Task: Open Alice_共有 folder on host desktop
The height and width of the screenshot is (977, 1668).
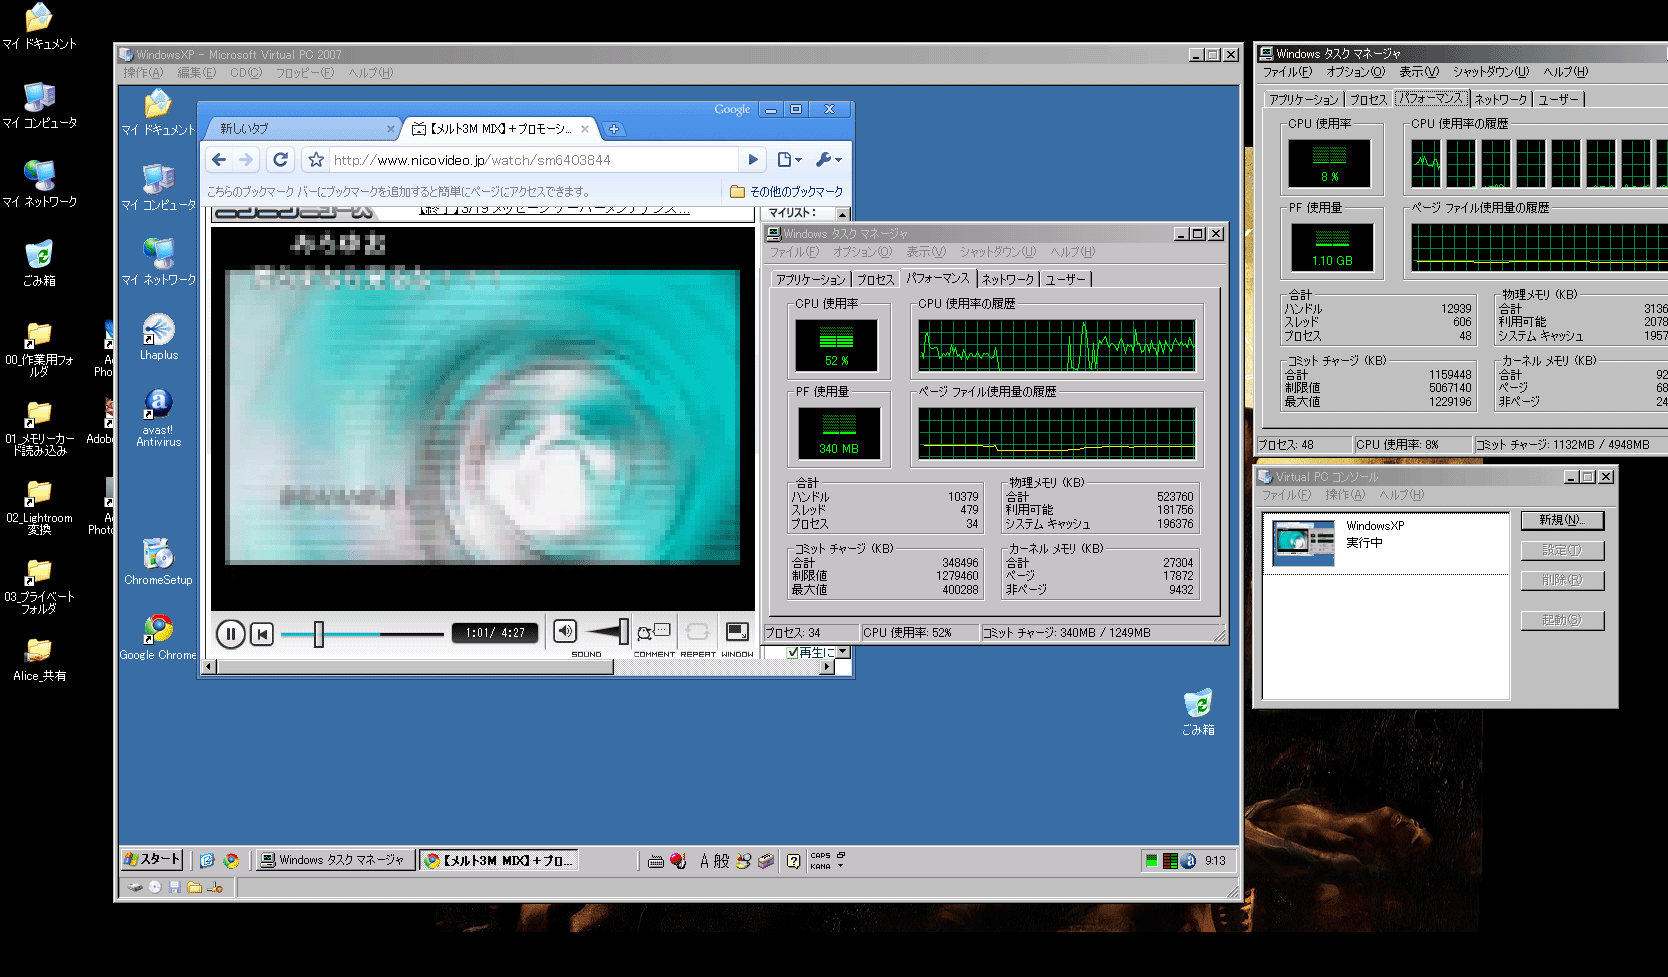Action: (39, 660)
